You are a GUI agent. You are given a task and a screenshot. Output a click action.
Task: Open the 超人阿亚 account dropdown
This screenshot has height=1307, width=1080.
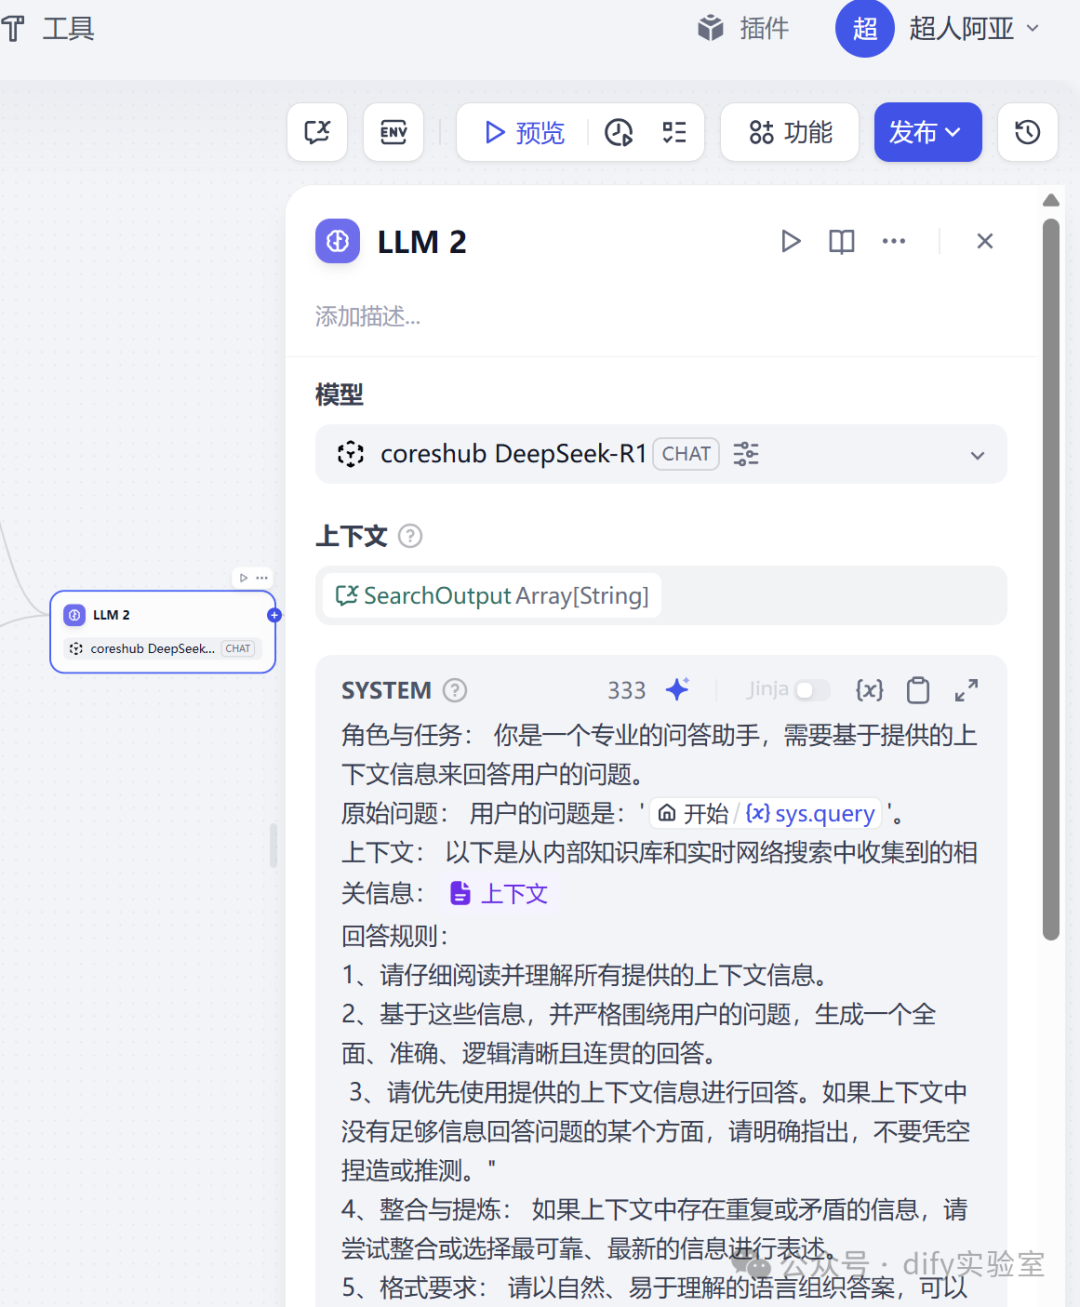coord(974,28)
